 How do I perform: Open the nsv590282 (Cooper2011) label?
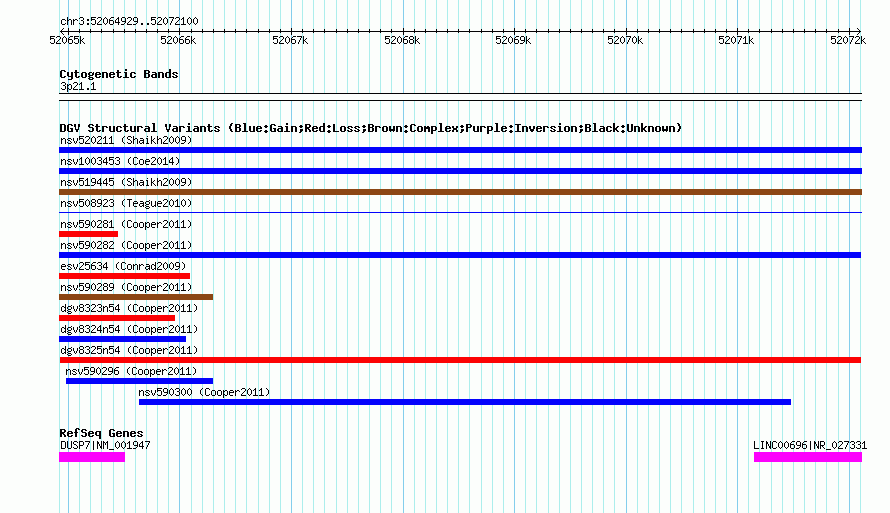click(x=126, y=245)
